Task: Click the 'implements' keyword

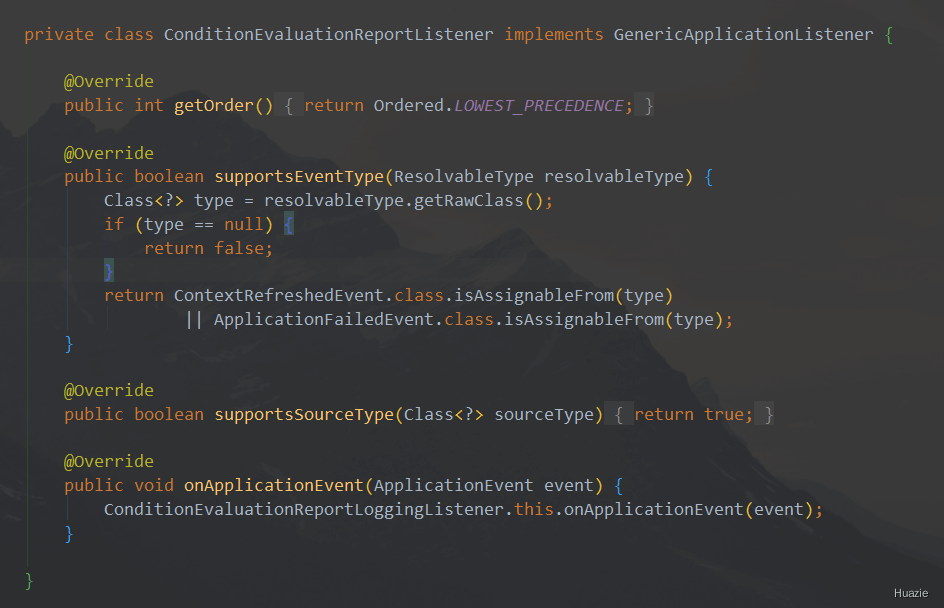Action: coord(554,34)
